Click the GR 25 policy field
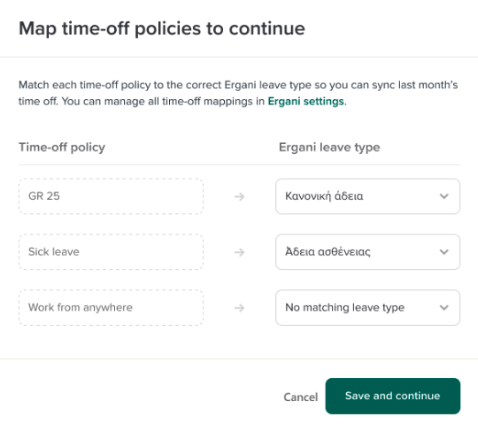 pyautogui.click(x=111, y=196)
